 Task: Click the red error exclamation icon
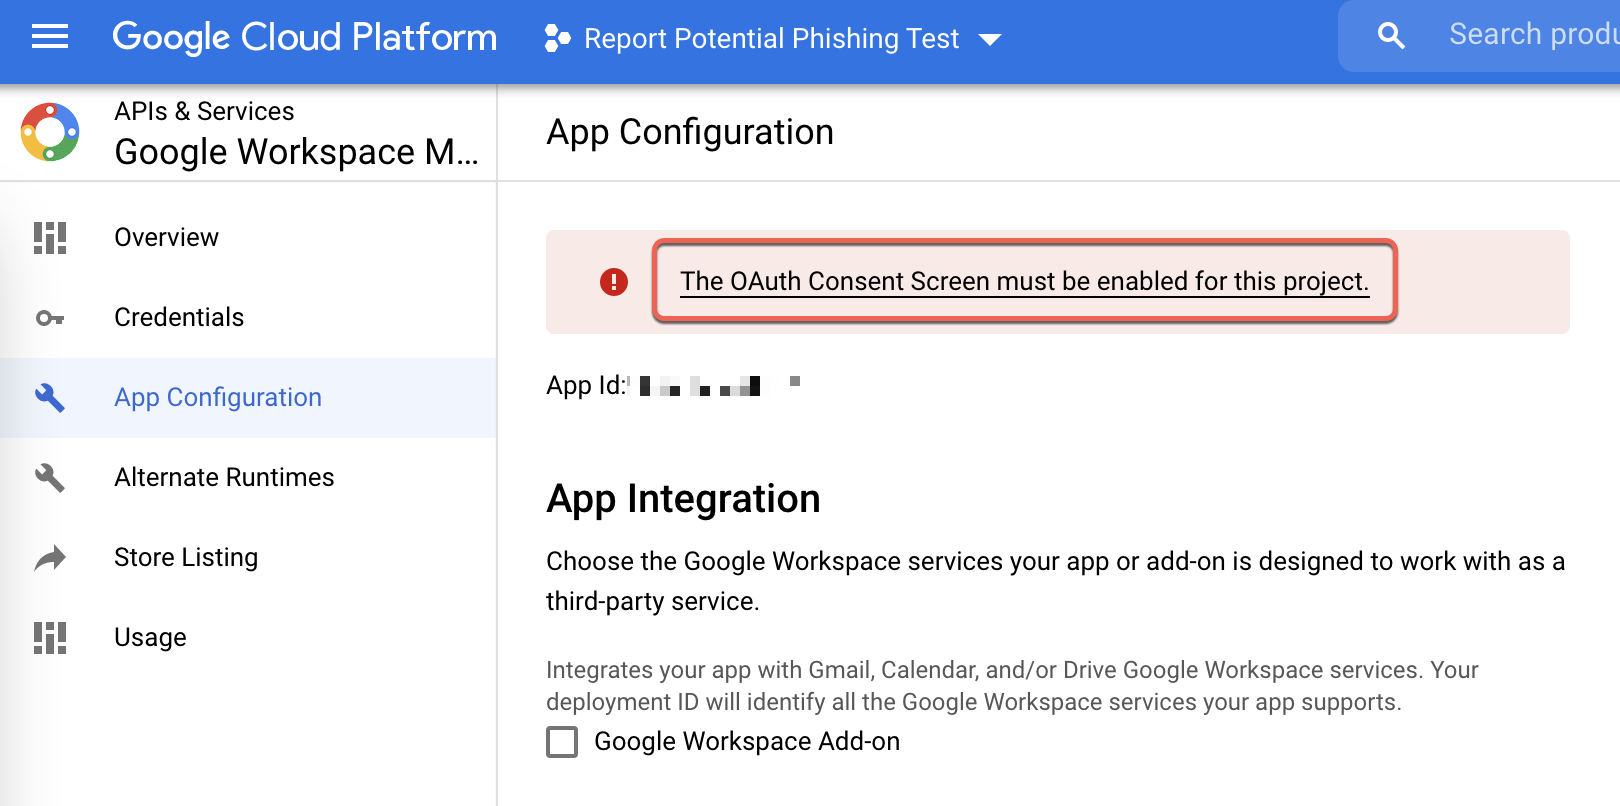614,282
